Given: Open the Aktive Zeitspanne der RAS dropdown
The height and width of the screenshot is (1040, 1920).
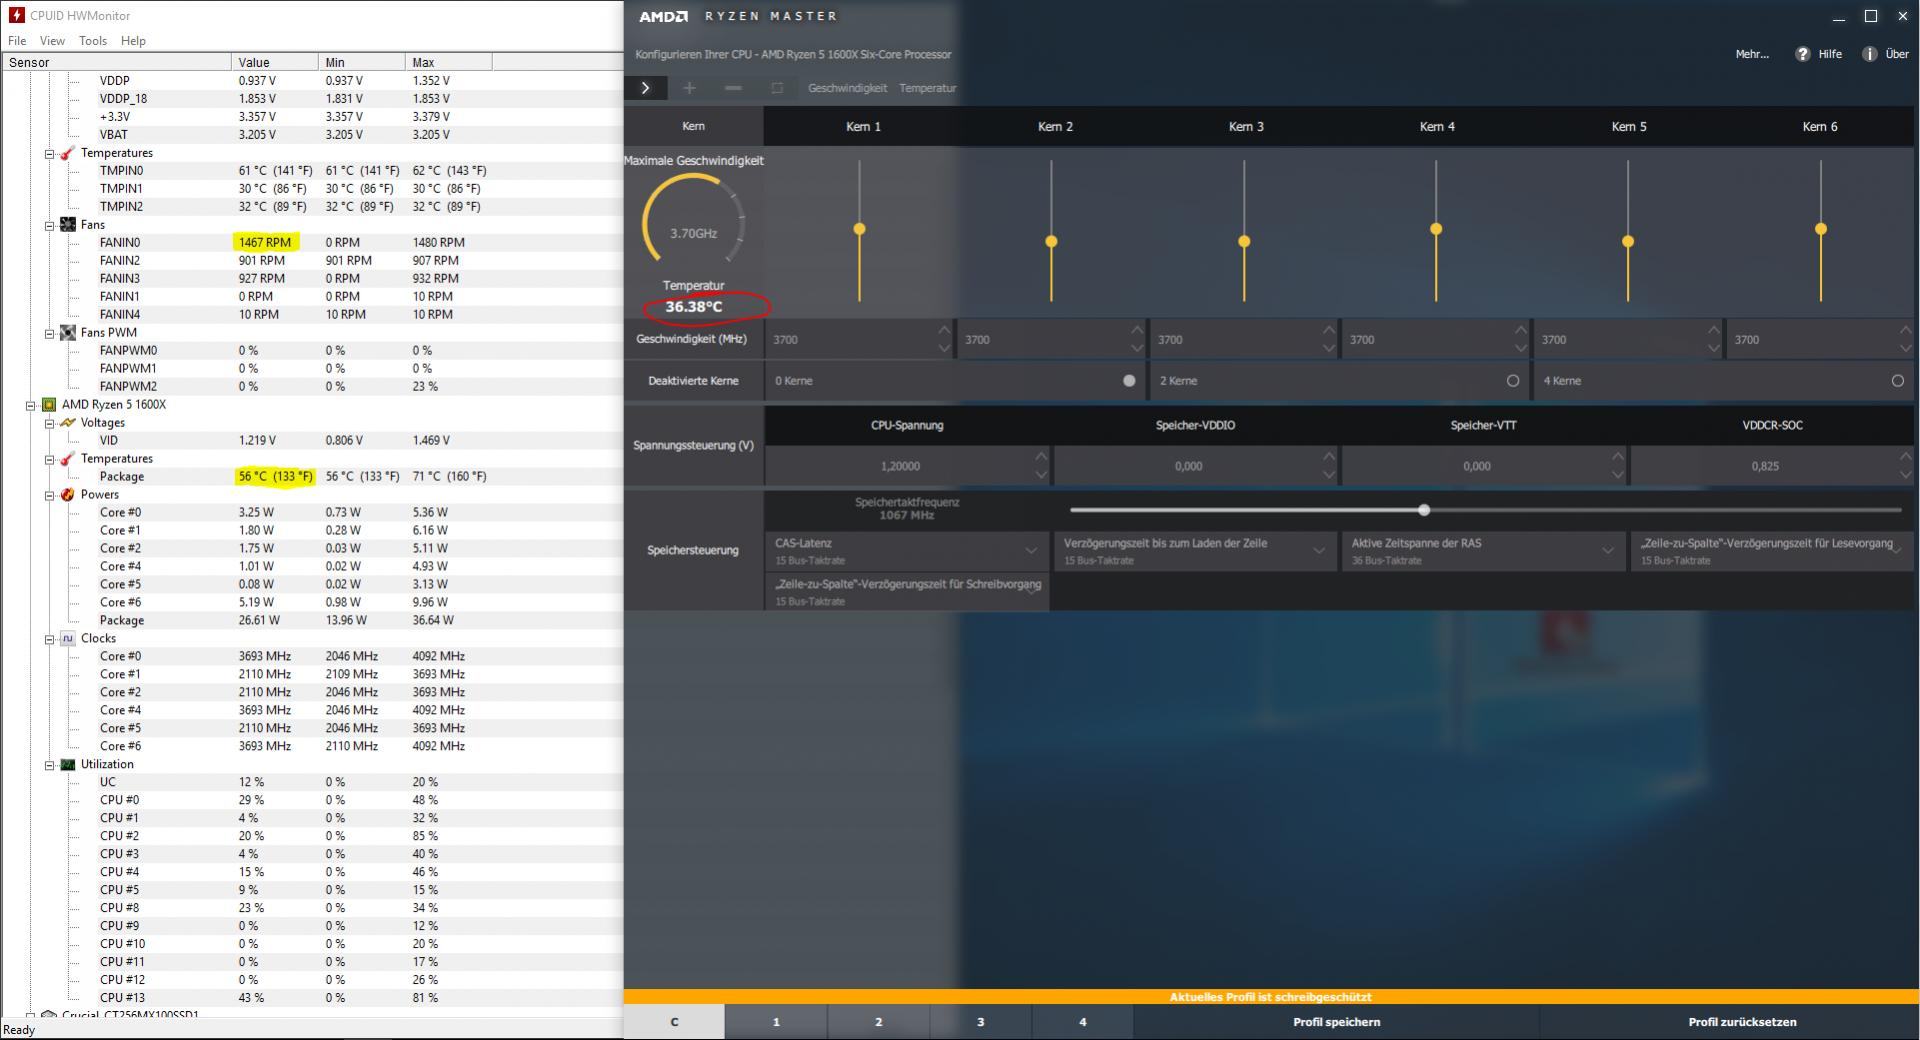Looking at the screenshot, I should point(1483,551).
